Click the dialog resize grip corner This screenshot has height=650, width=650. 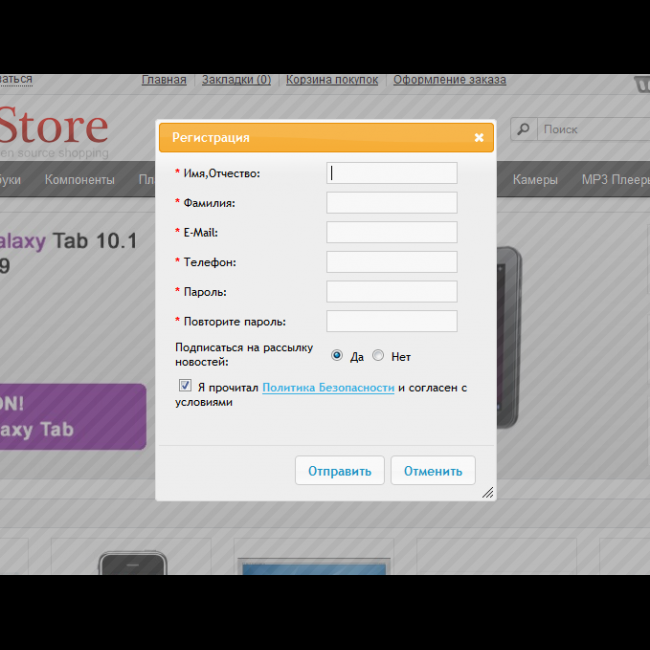pos(488,492)
